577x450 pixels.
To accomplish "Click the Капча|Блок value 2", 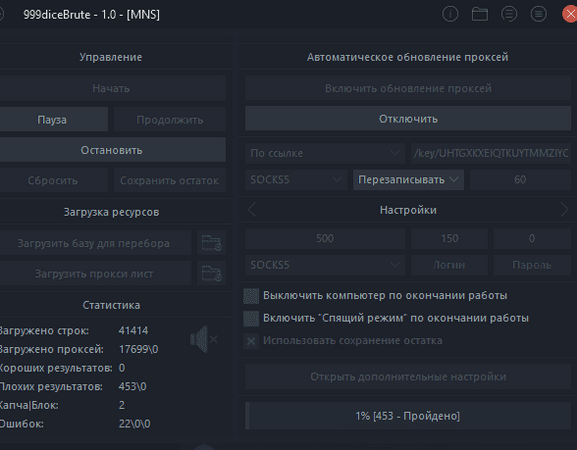I will 122,405.
